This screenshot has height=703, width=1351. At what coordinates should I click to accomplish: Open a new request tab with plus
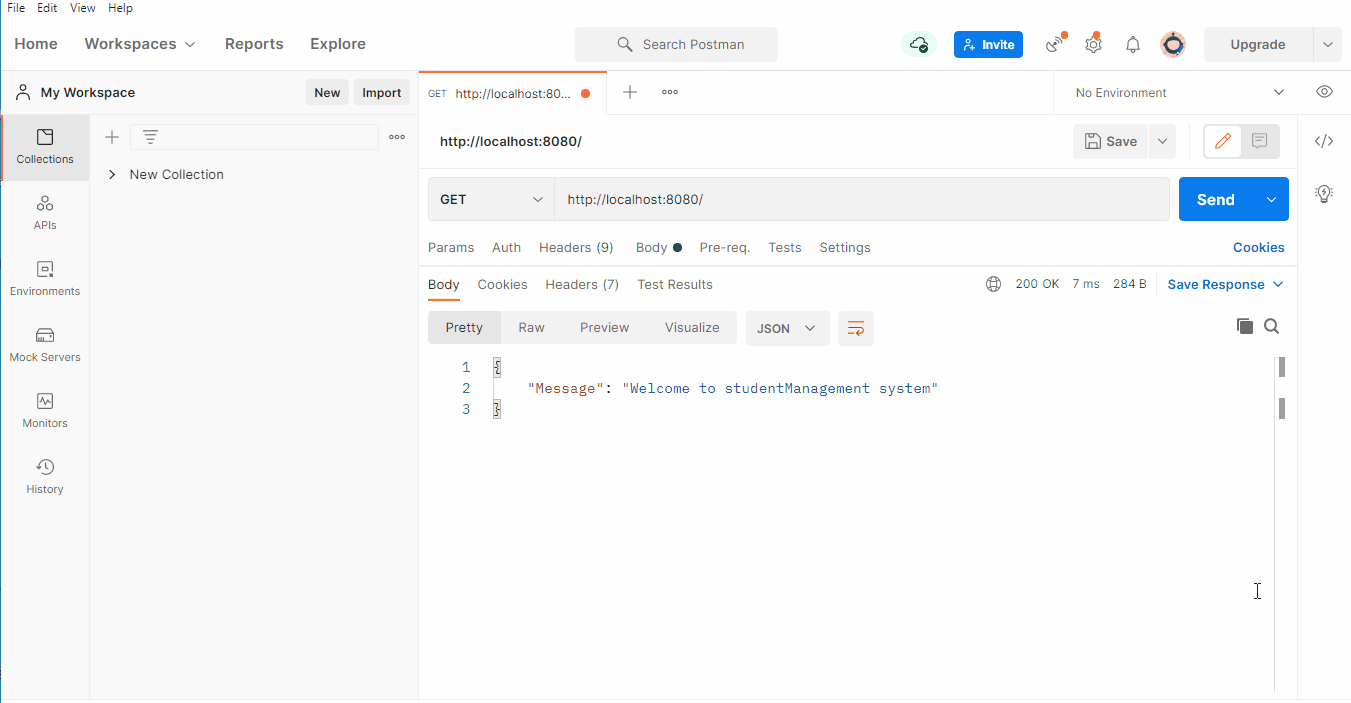630,92
